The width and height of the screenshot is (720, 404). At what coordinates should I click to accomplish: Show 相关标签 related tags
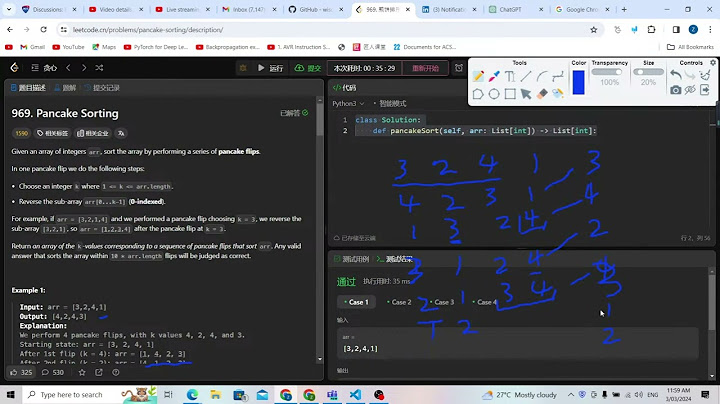click(52, 133)
